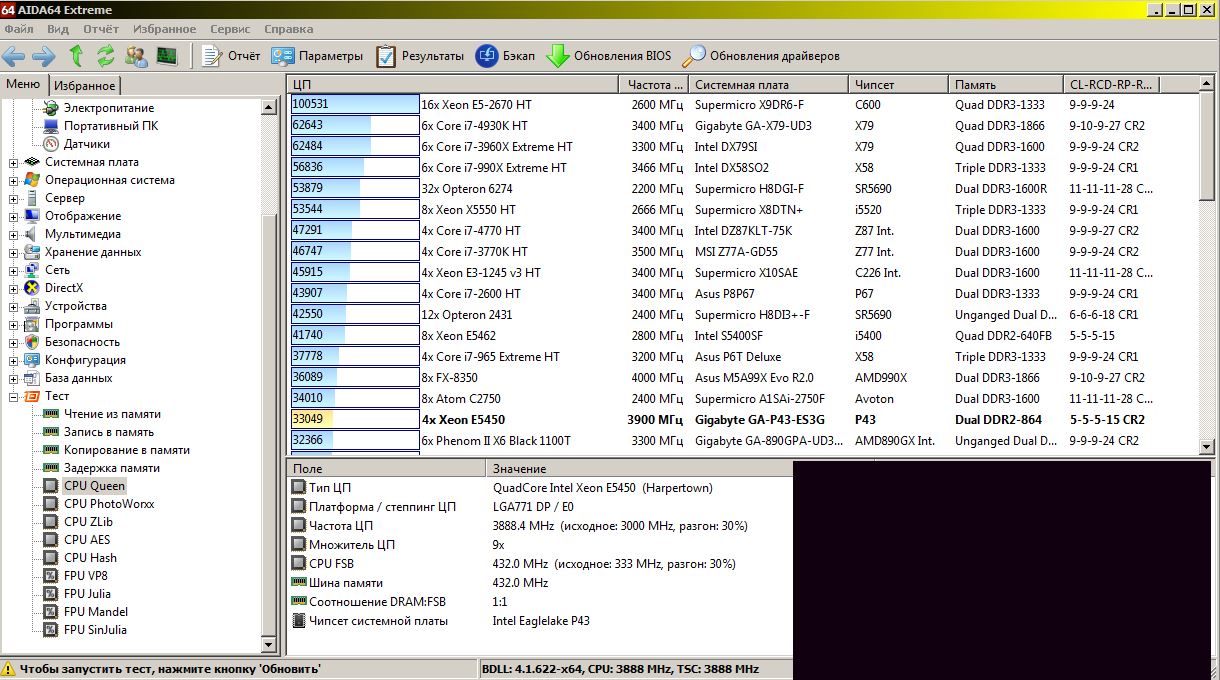Viewport: 1220px width, 680px height.
Task: Collapse the Тест tree node
Action: (13, 396)
